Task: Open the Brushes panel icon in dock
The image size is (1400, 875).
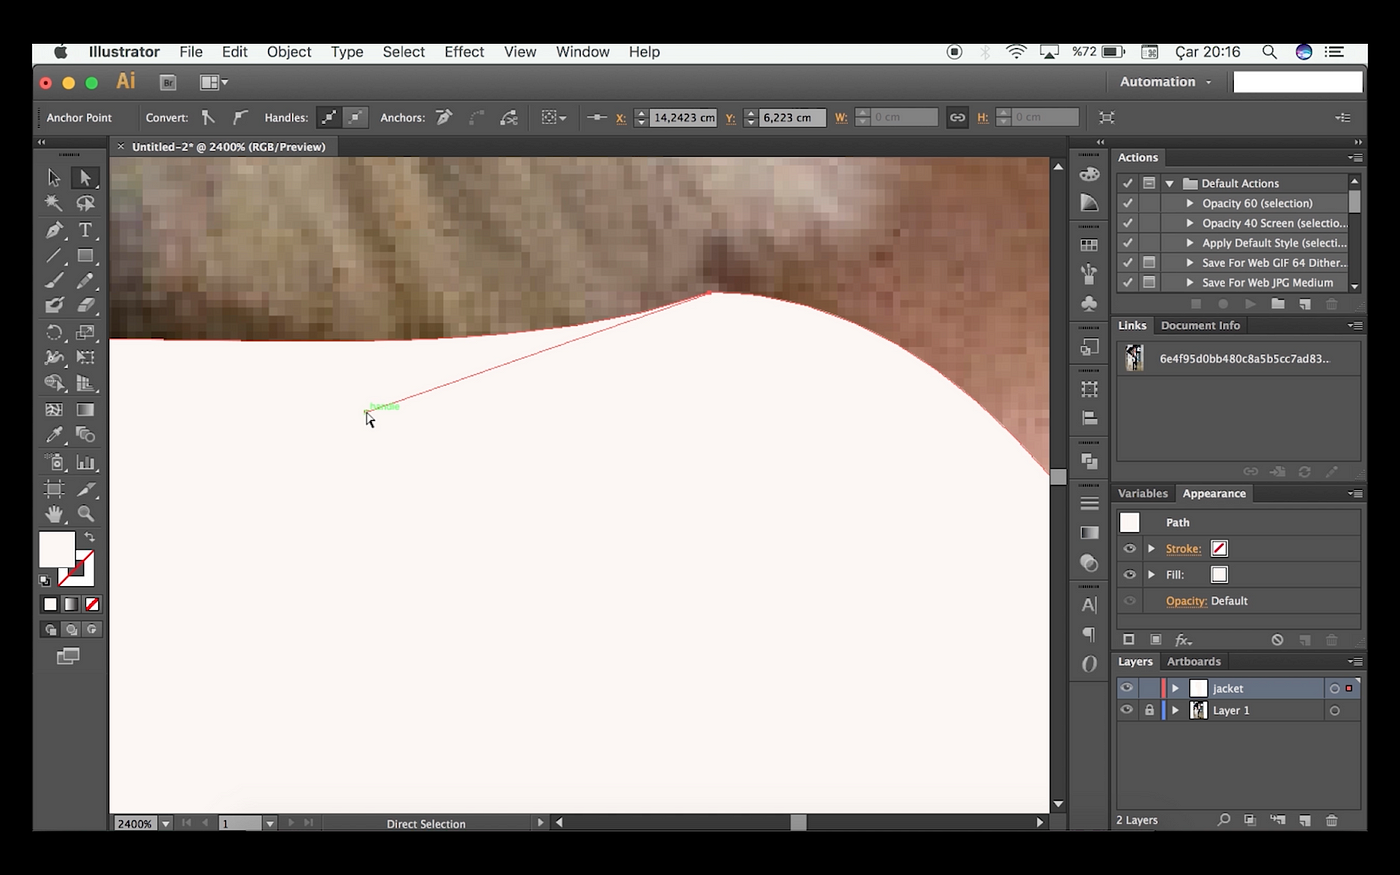Action: [1089, 274]
